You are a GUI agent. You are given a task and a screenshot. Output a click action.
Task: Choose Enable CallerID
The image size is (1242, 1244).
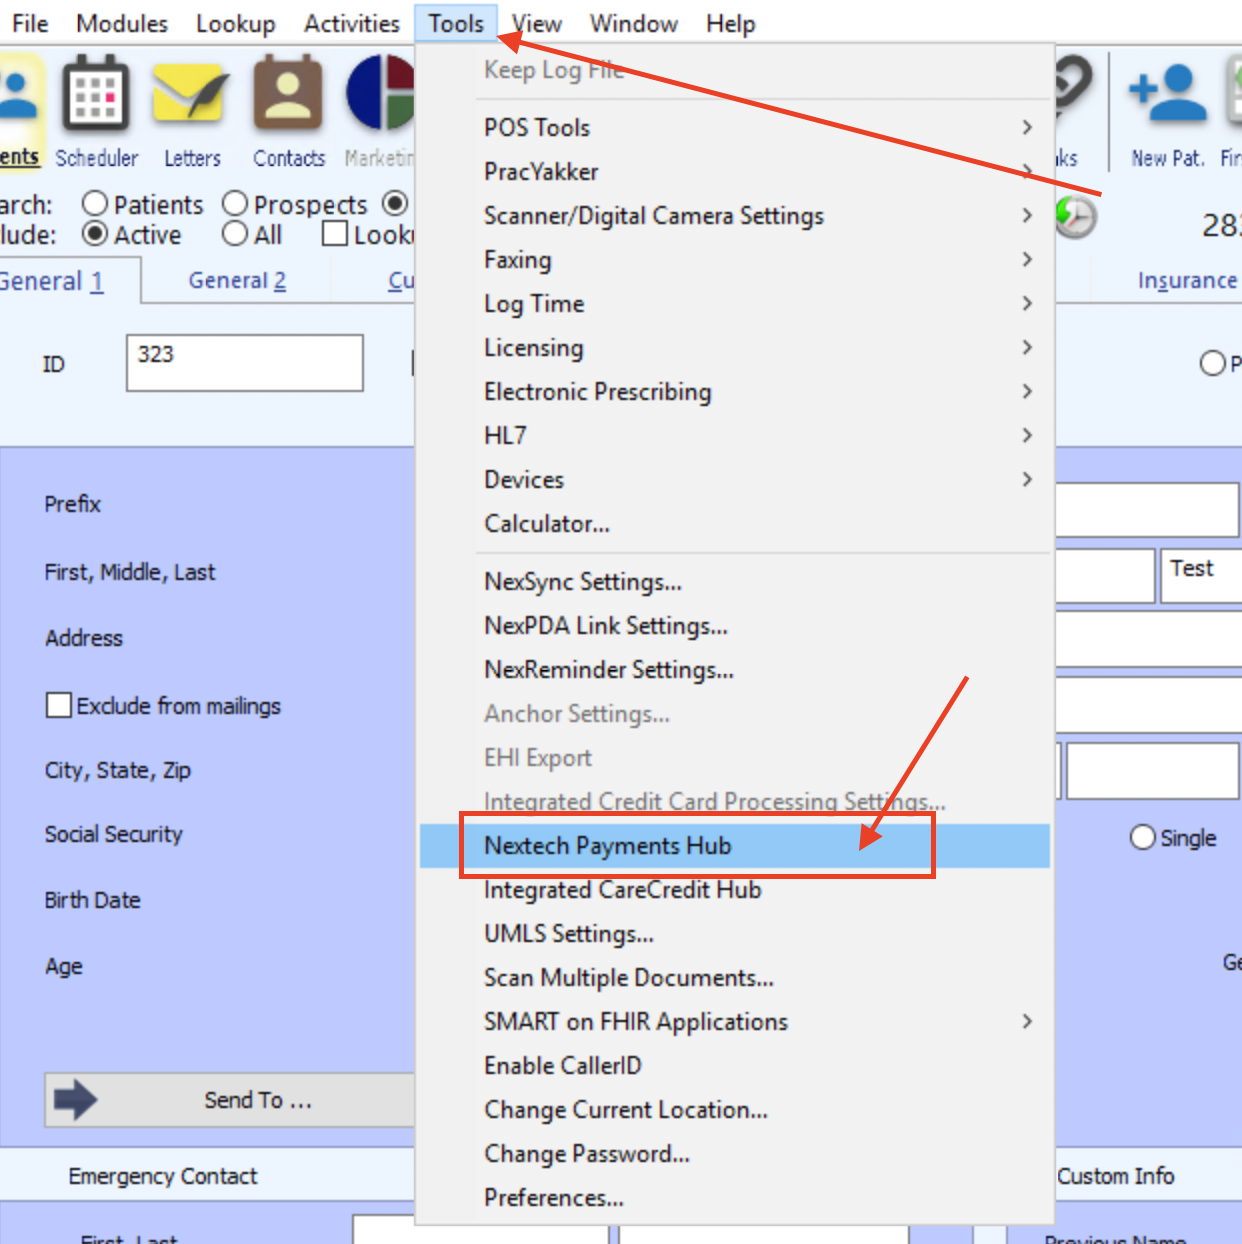[x=735, y=1065]
